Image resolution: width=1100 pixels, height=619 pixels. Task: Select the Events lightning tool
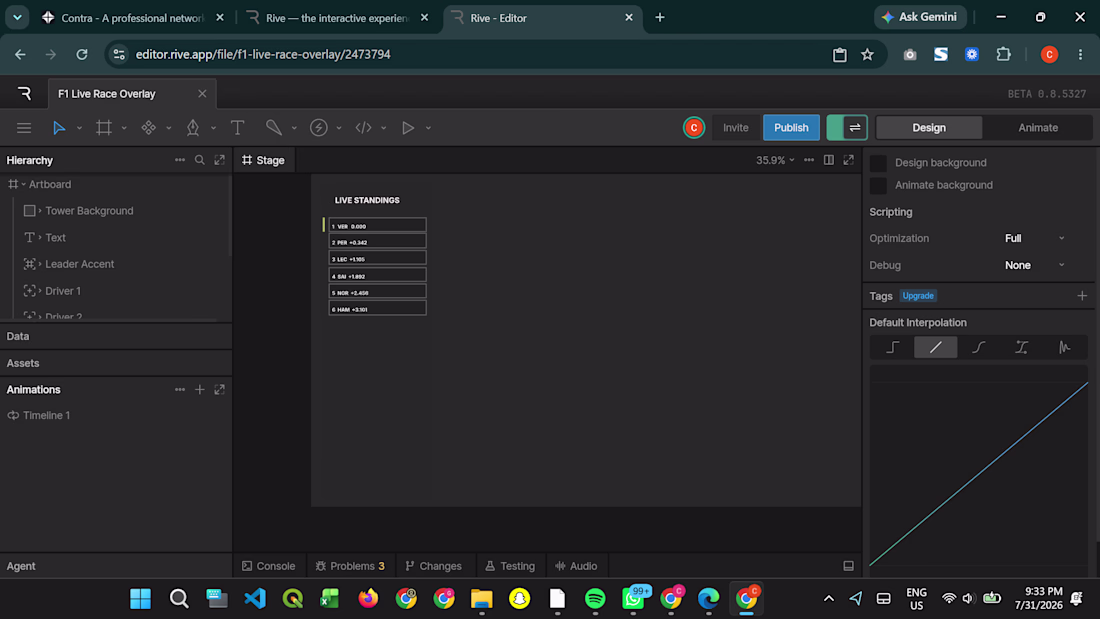point(318,128)
